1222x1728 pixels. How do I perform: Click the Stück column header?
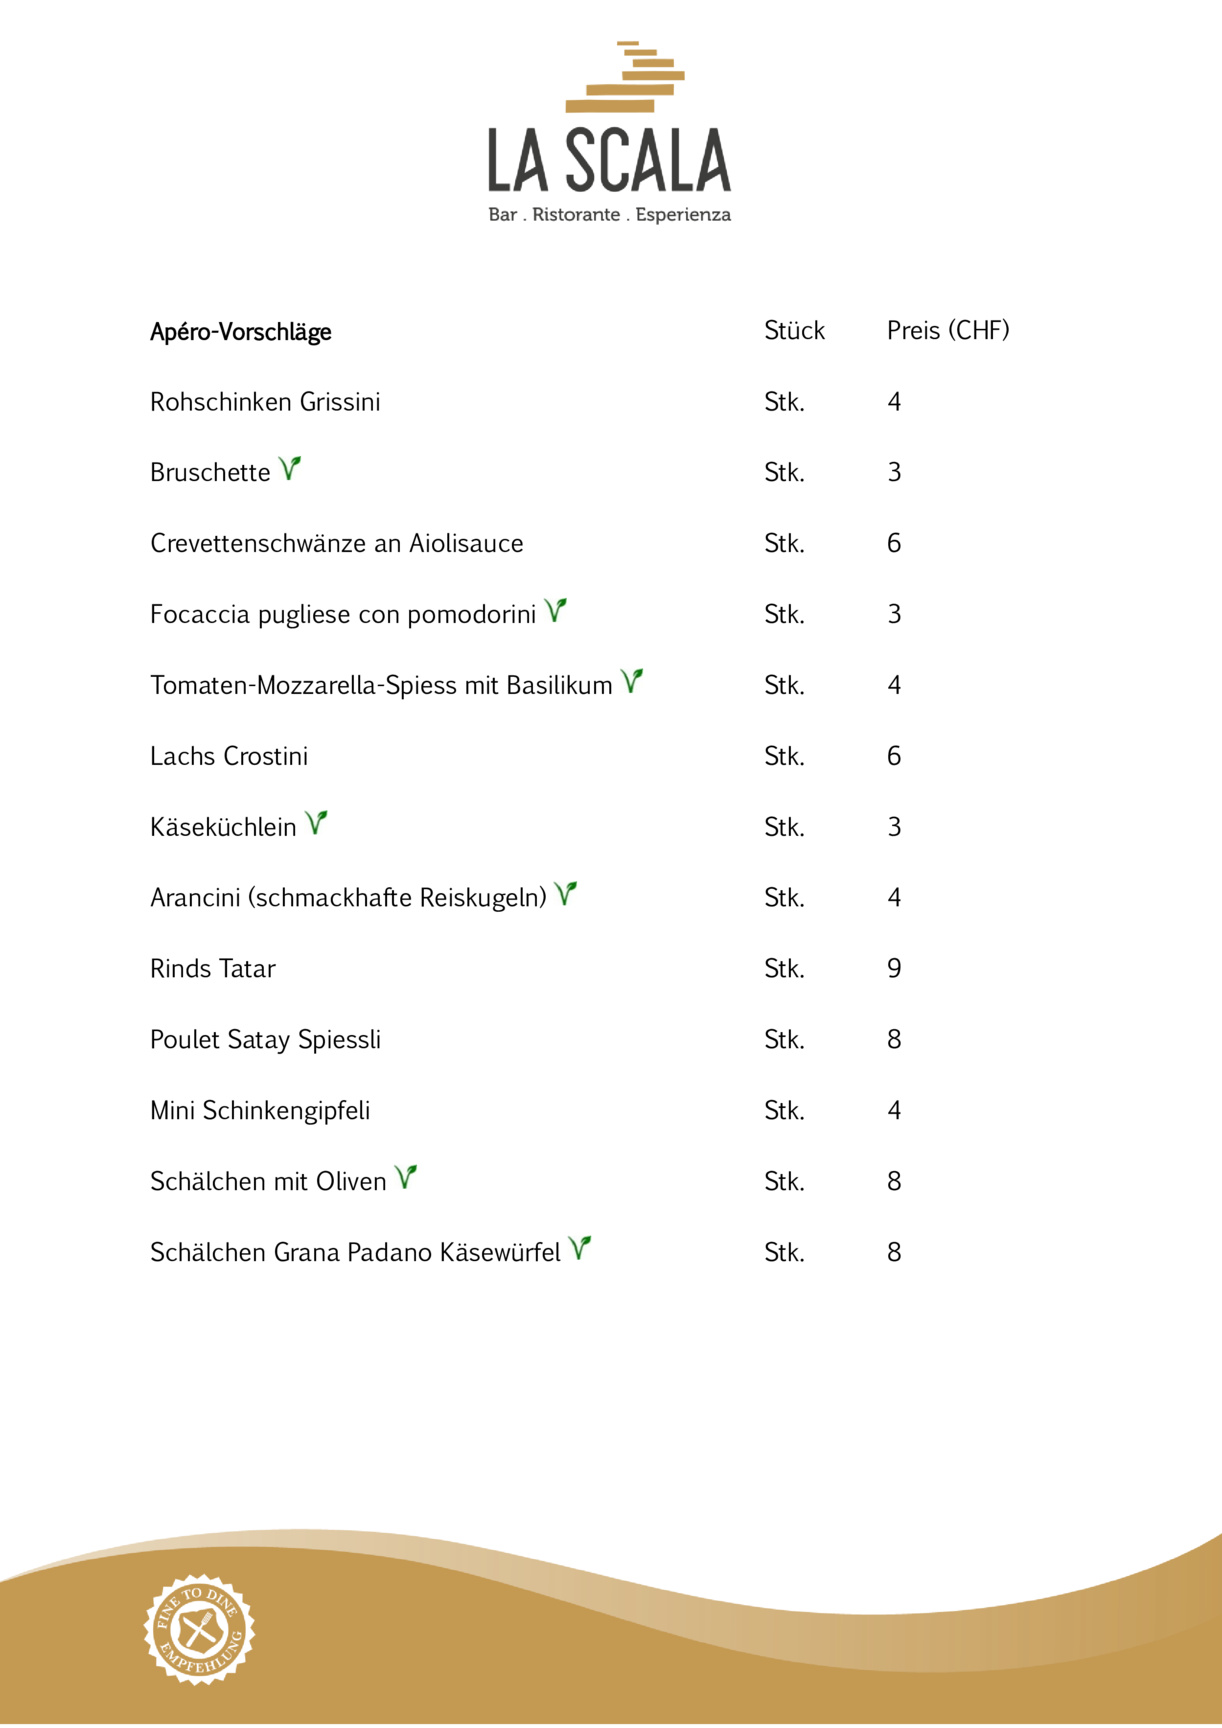click(794, 331)
